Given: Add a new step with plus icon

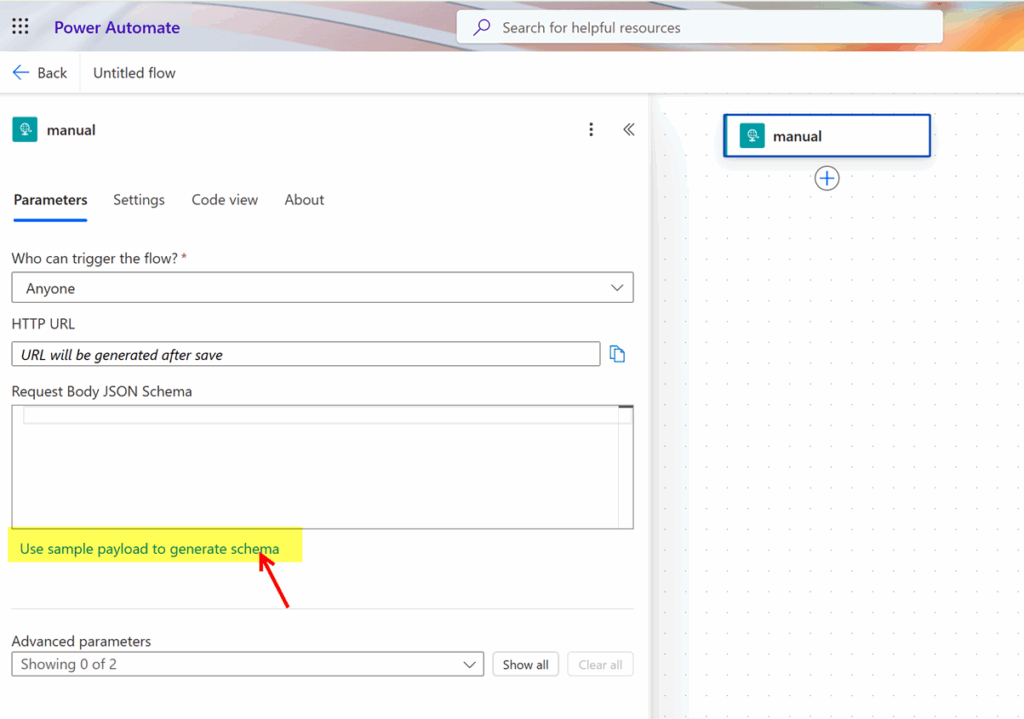Looking at the screenshot, I should click(x=827, y=178).
